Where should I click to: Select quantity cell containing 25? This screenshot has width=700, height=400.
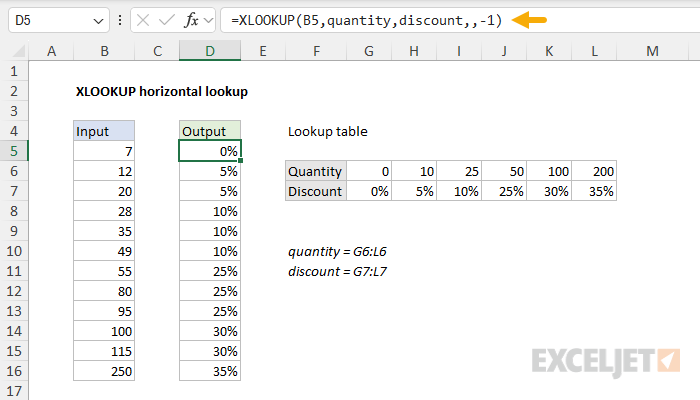click(459, 171)
